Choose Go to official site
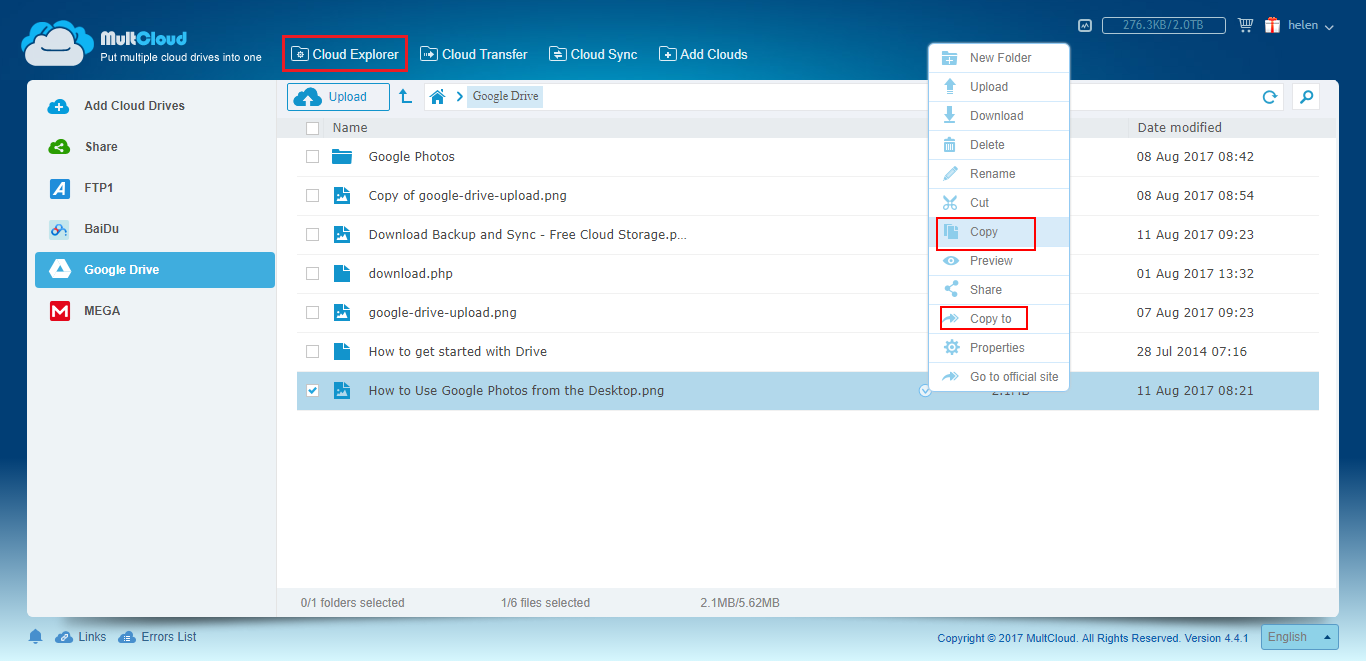1366x662 pixels. coord(999,377)
